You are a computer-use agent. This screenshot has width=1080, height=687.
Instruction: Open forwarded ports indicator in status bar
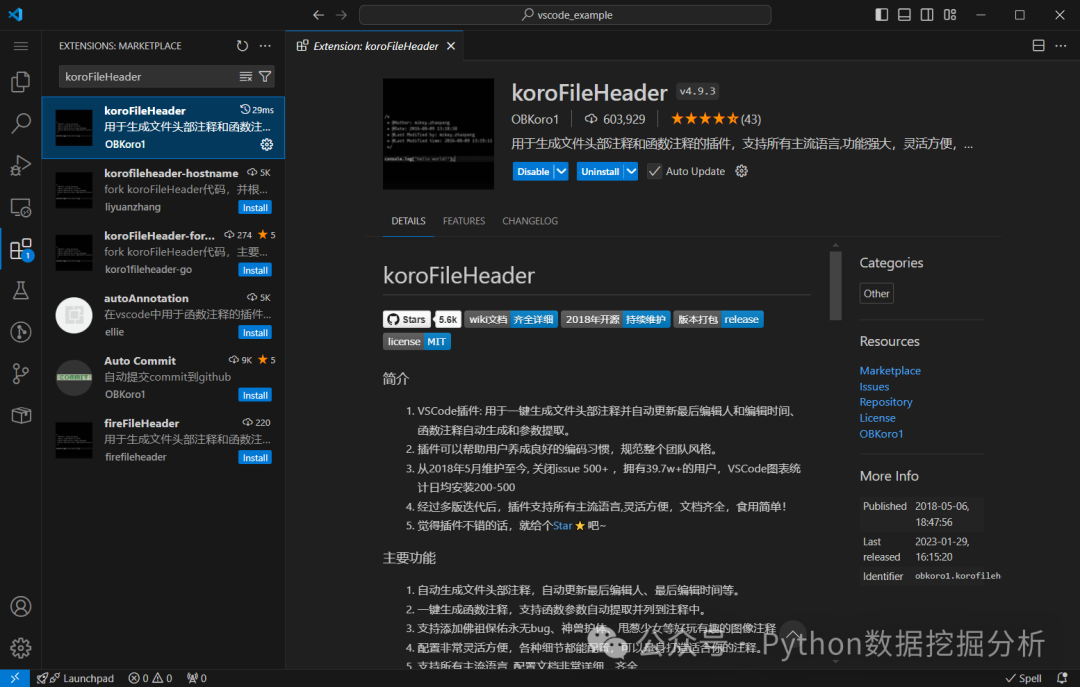tap(196, 678)
